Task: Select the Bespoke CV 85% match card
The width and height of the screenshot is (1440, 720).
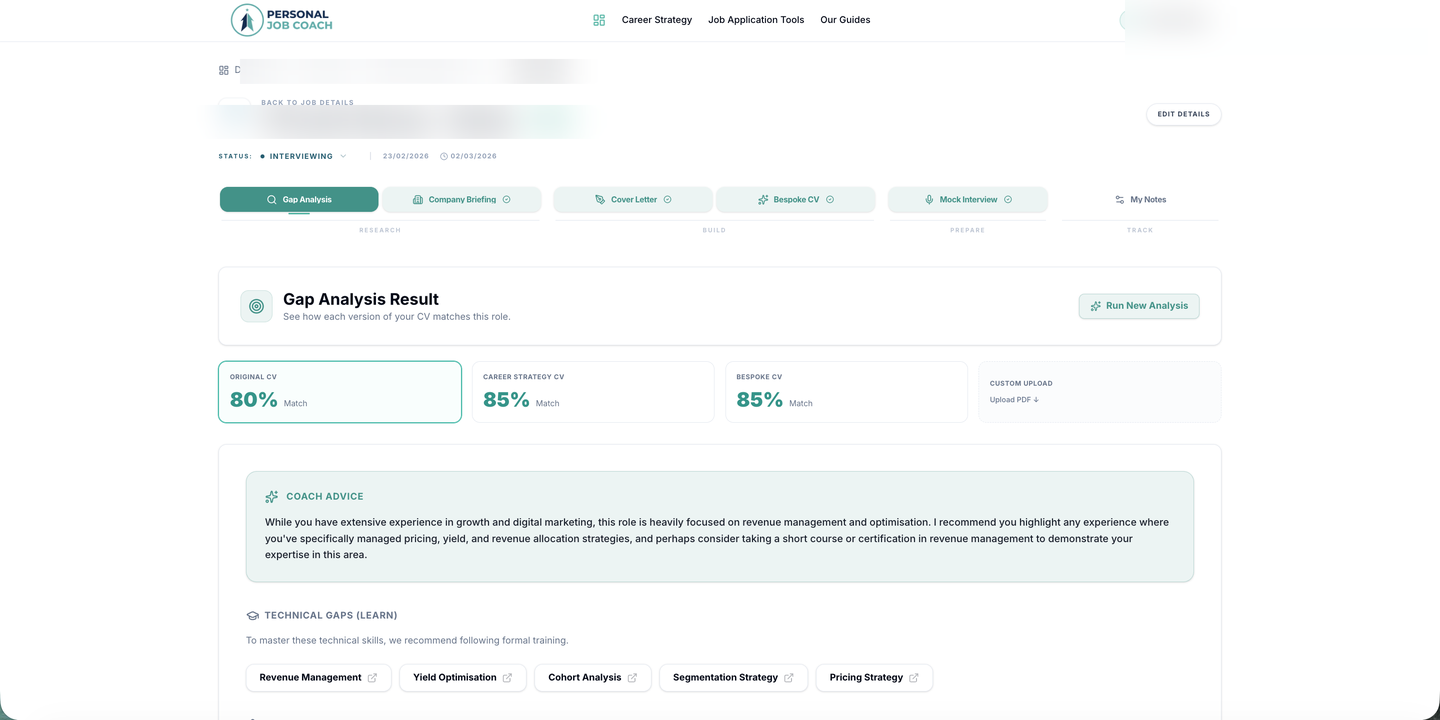Action: (846, 392)
